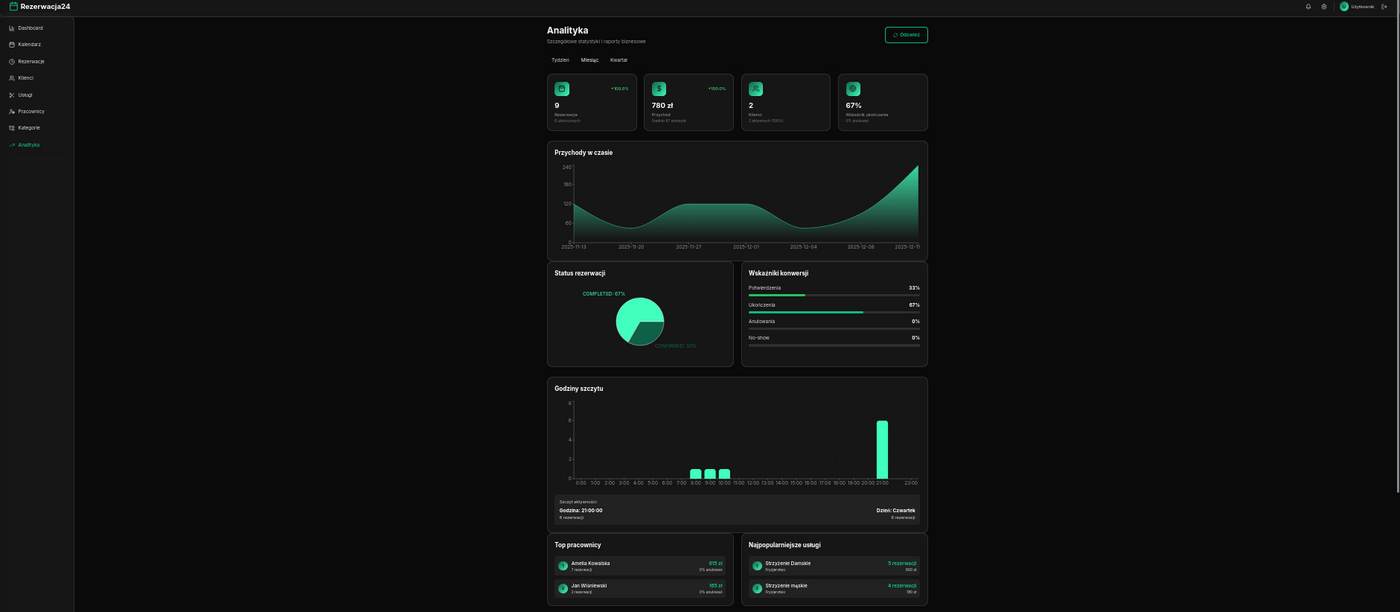
Task: Click the Rezerwacja24 calendar logo icon
Action: click(x=14, y=6)
